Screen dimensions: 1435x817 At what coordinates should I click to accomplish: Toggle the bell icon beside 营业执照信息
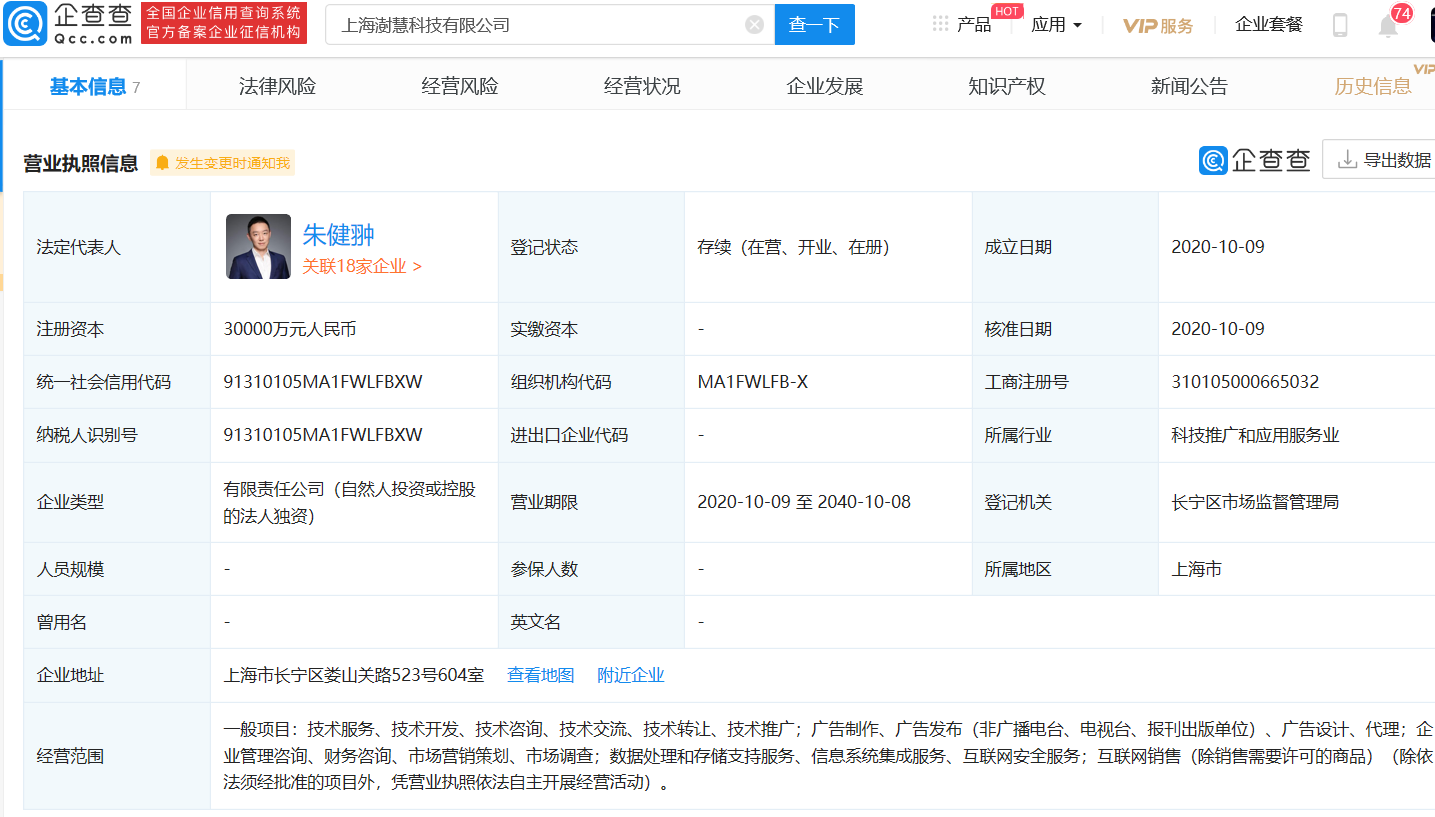pos(163,162)
